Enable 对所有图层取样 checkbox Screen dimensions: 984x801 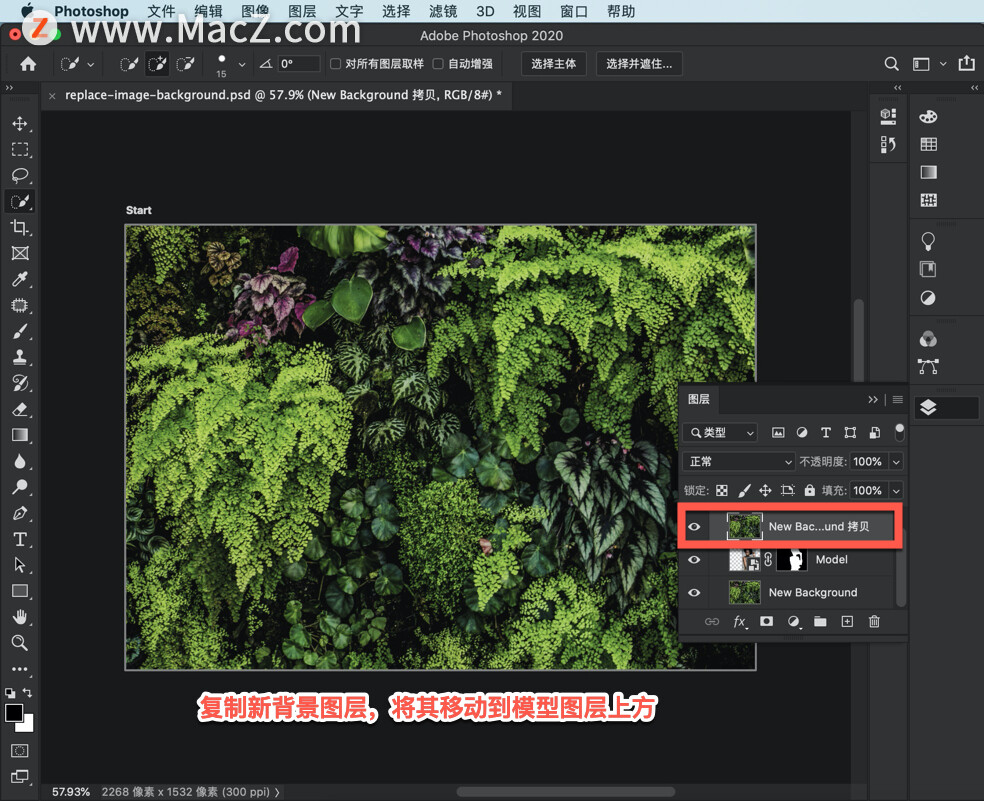(x=336, y=64)
